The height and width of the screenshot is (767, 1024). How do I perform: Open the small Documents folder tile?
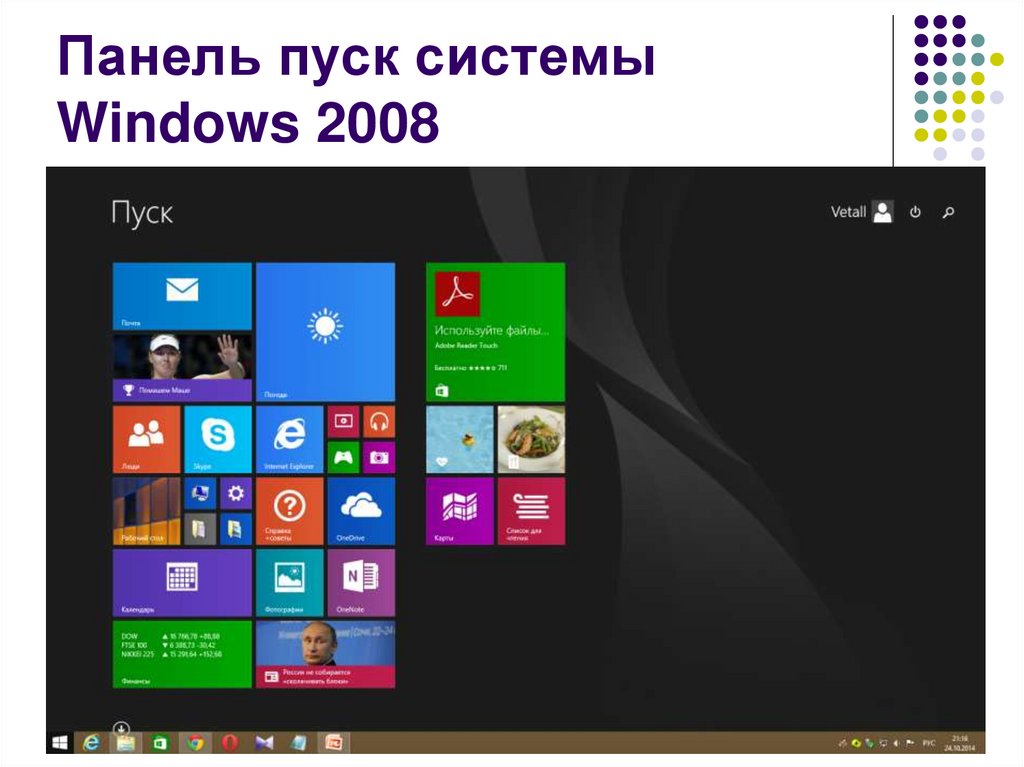tap(200, 529)
